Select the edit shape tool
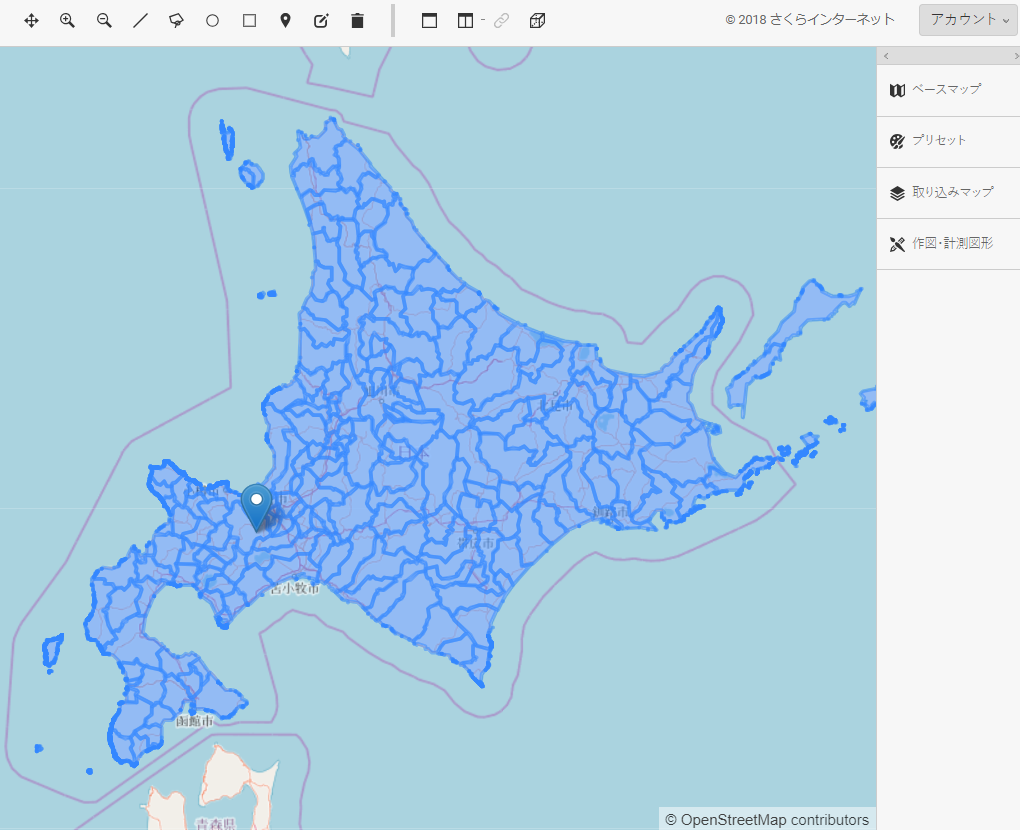Image resolution: width=1020 pixels, height=830 pixels. 321,21
